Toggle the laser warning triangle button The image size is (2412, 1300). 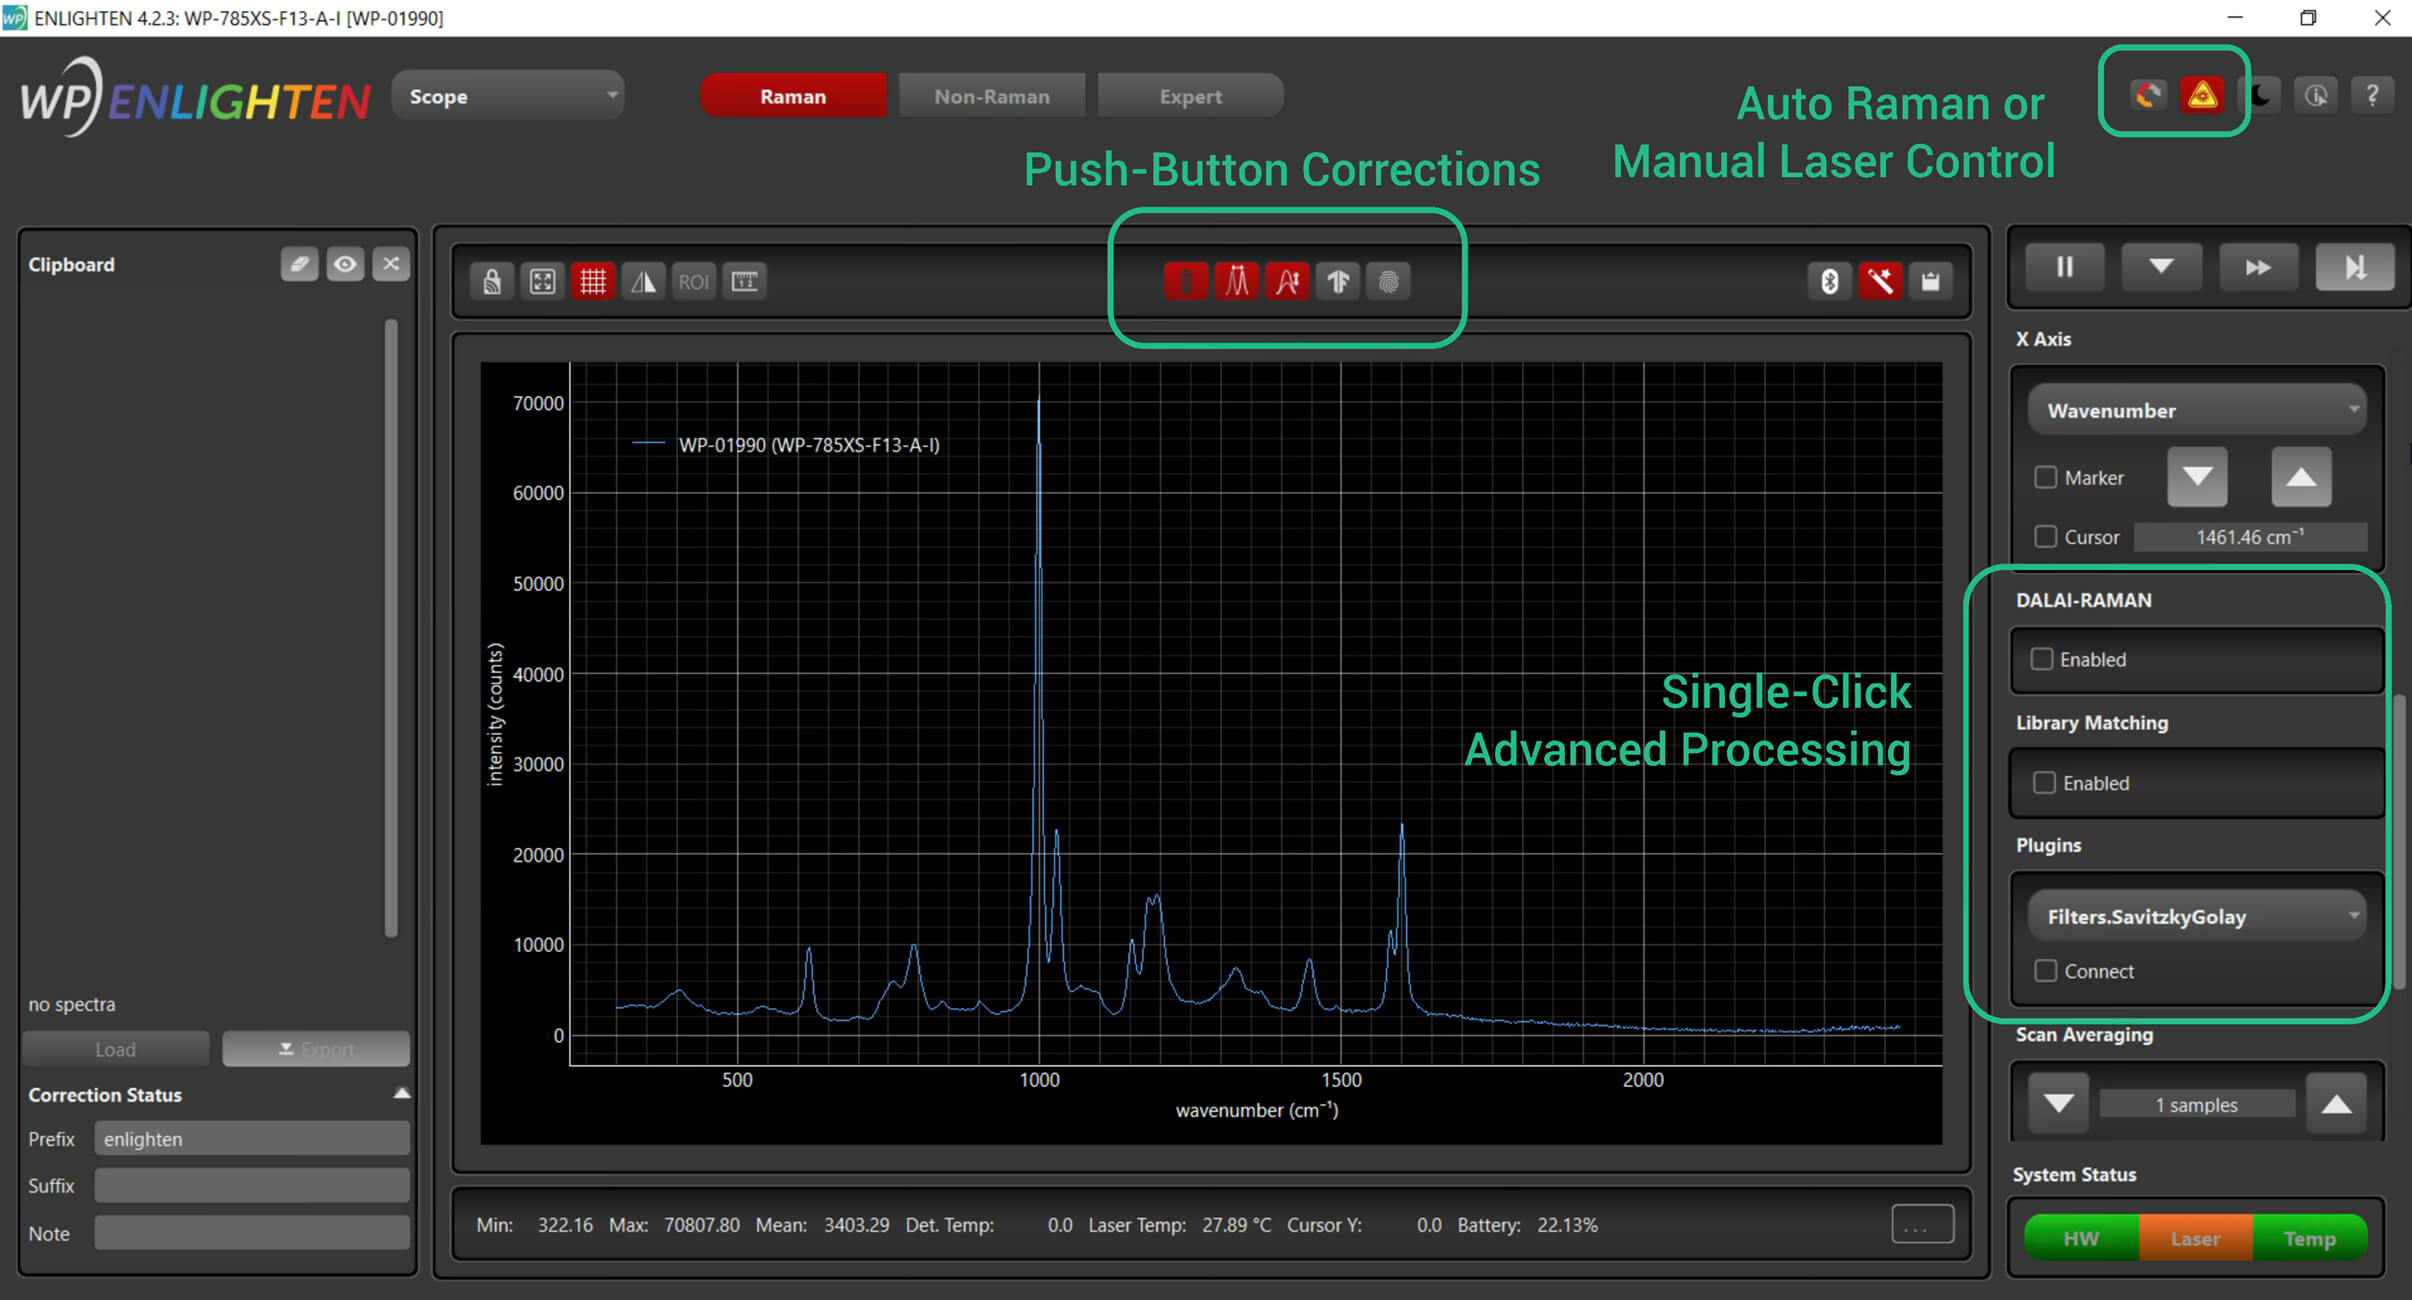click(x=2202, y=95)
